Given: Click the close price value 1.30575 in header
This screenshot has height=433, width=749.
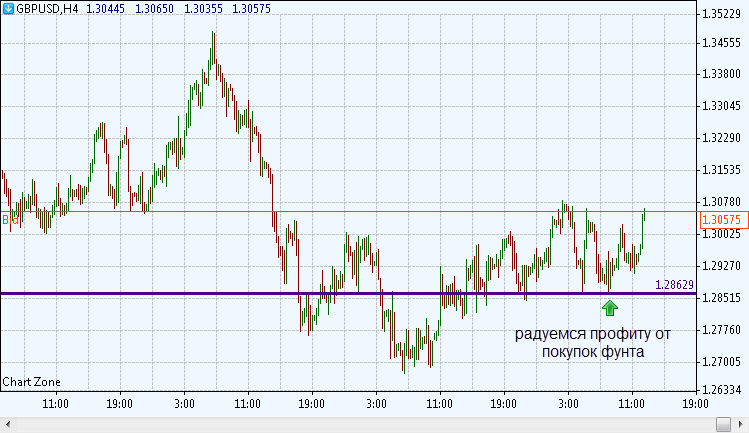Looking at the screenshot, I should pos(251,9).
